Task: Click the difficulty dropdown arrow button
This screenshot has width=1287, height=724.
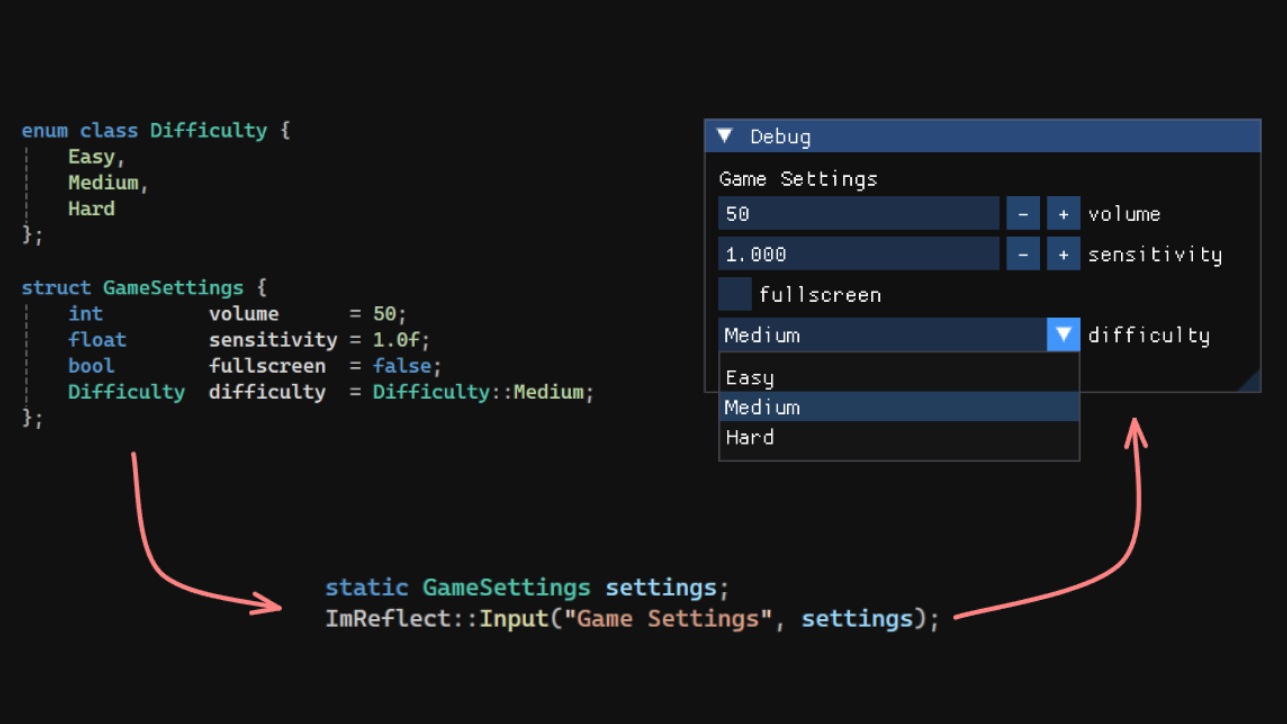Action: (x=1063, y=335)
